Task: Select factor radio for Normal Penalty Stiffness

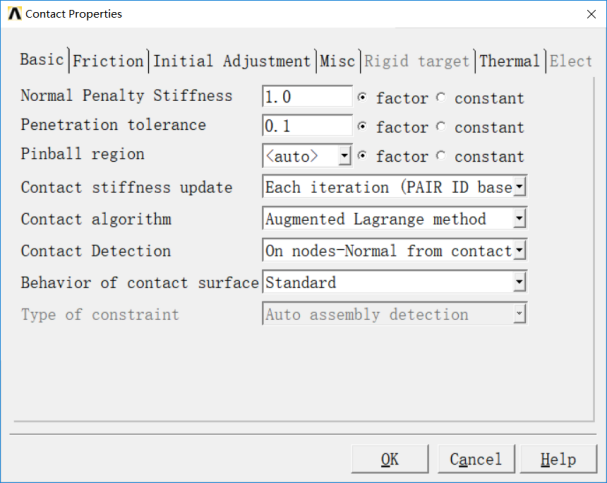Action: (363, 98)
